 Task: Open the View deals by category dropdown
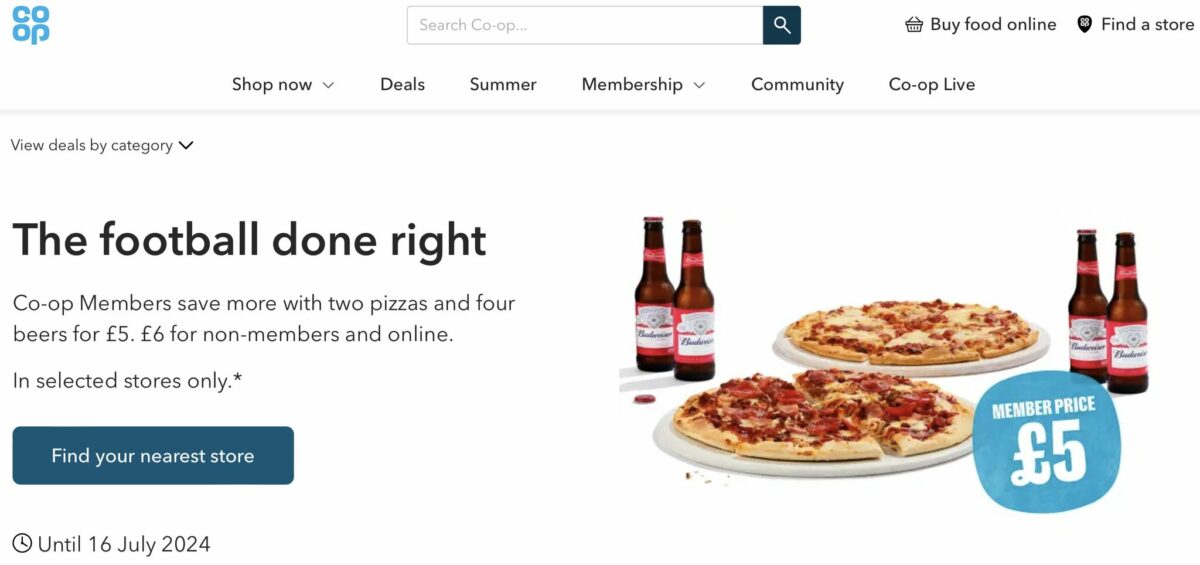(102, 145)
